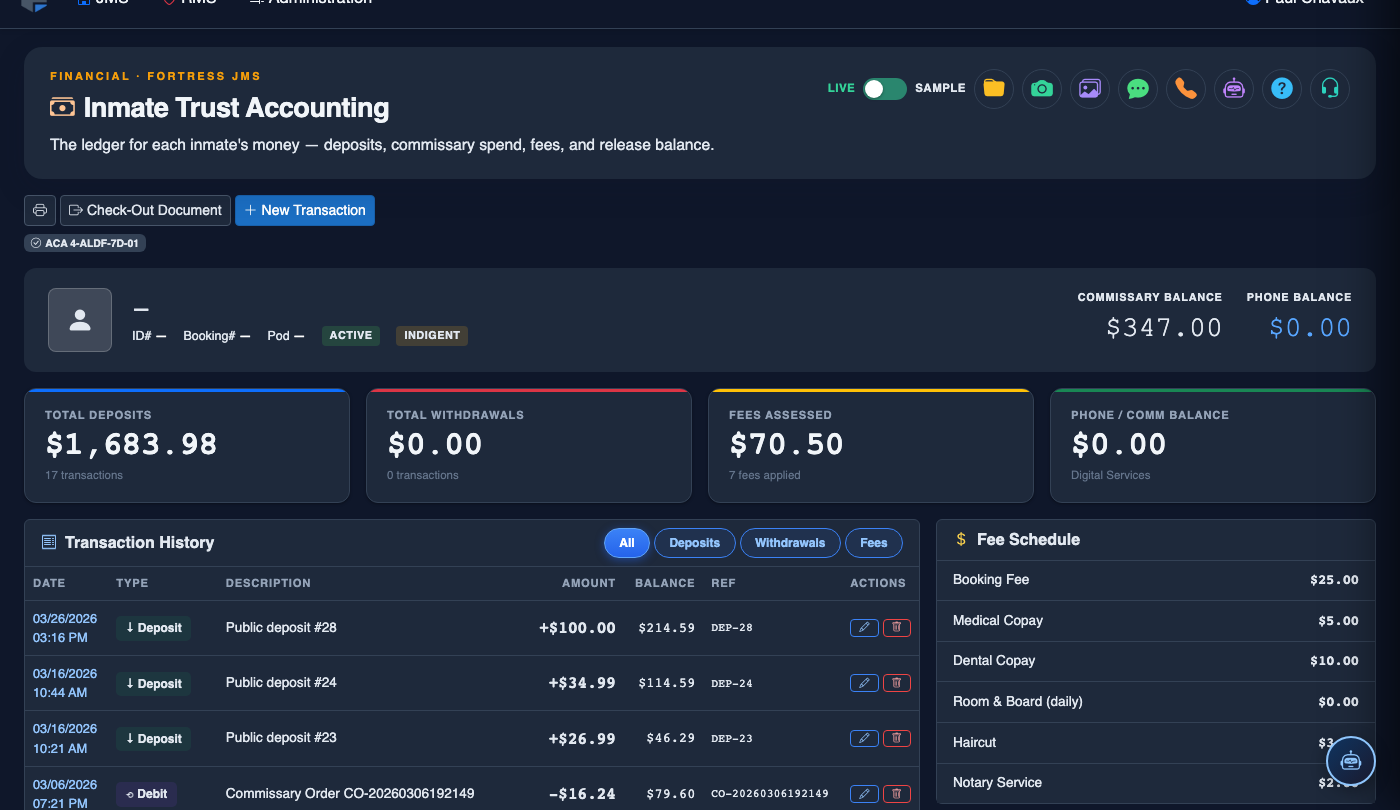Edit the Public deposit #24 transaction

pos(864,683)
